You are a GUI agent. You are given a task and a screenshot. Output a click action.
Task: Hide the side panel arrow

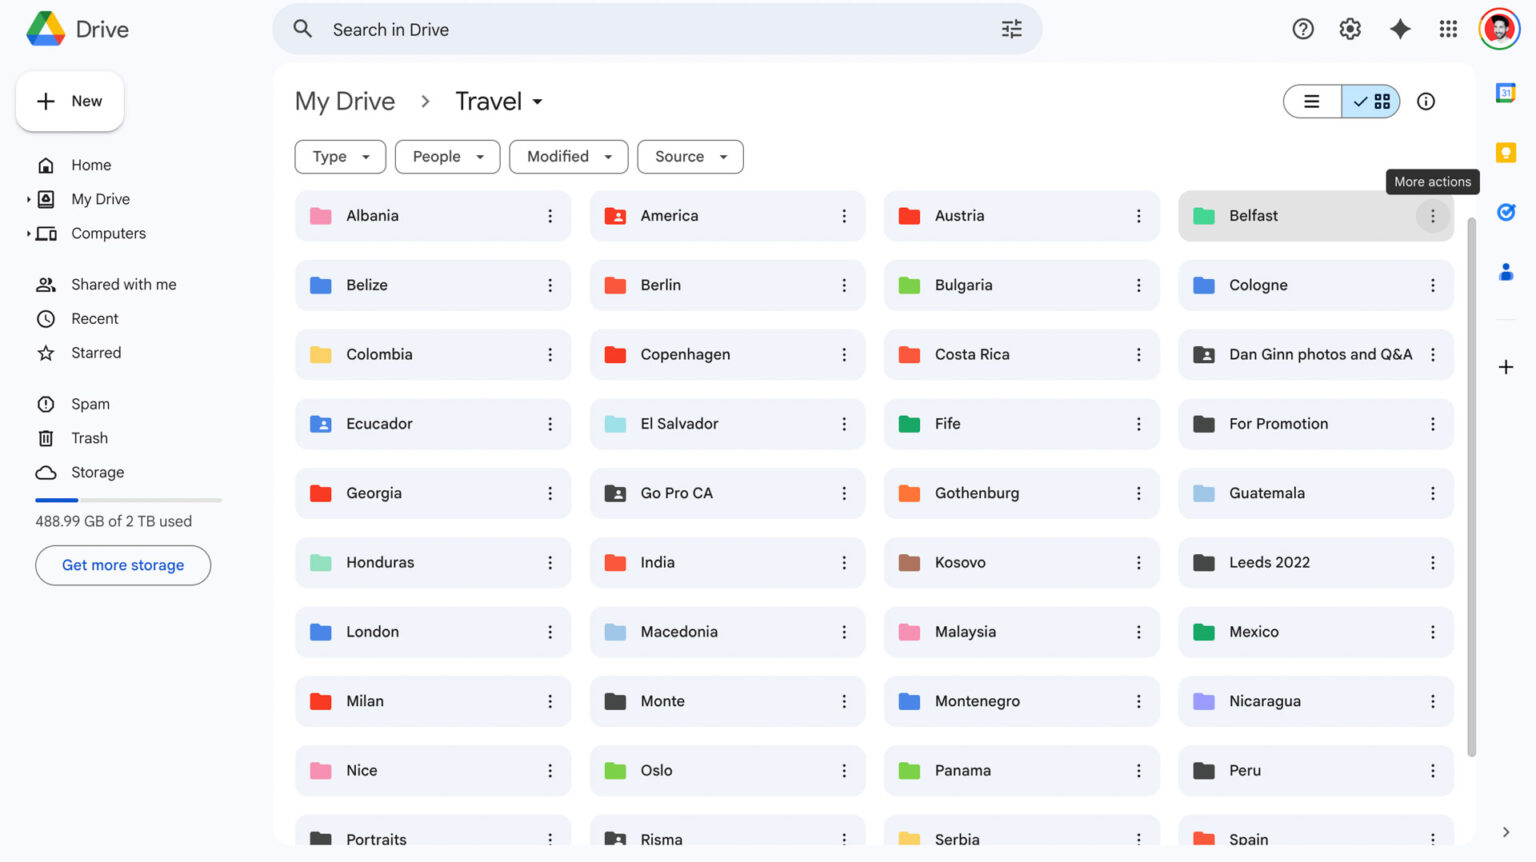(1506, 832)
